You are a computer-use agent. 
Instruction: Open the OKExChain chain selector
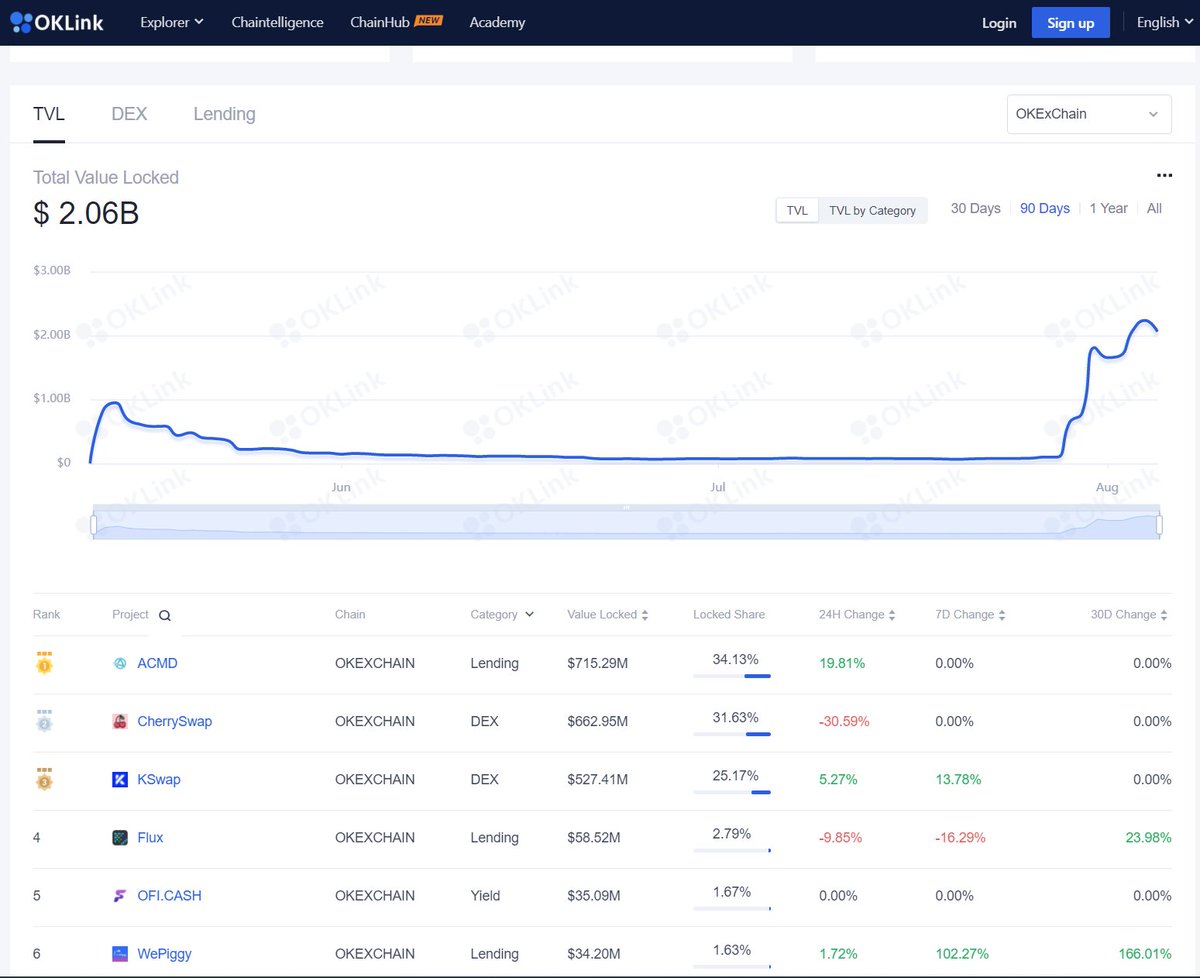tap(1089, 114)
